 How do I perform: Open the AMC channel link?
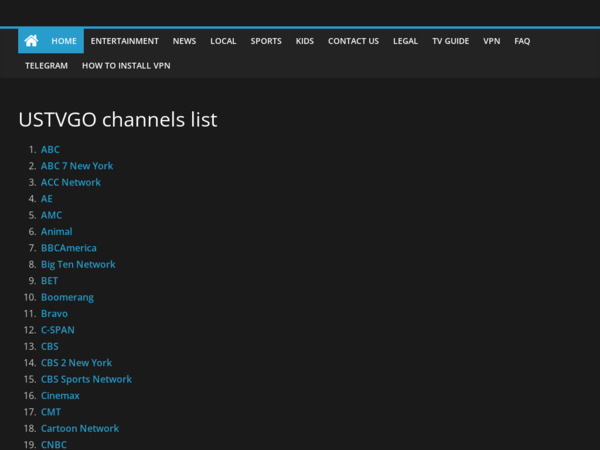pyautogui.click(x=51, y=215)
